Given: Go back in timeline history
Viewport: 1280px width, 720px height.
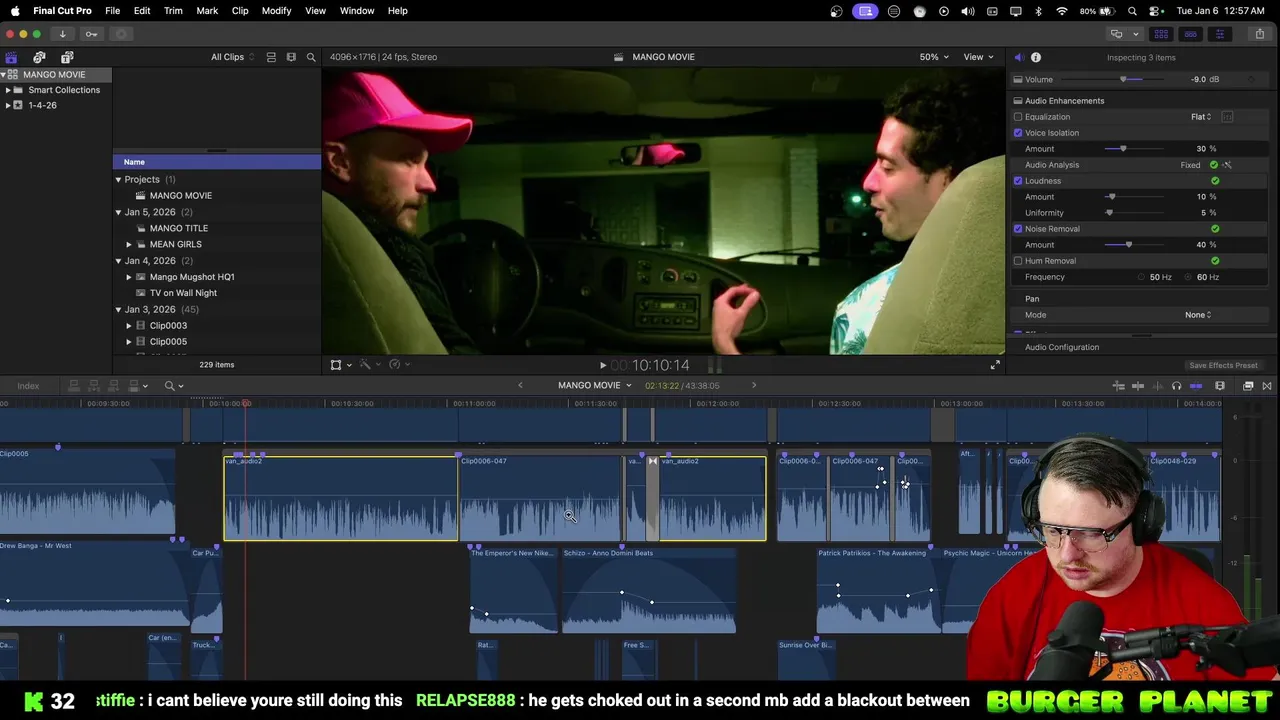Looking at the screenshot, I should pos(520,385).
